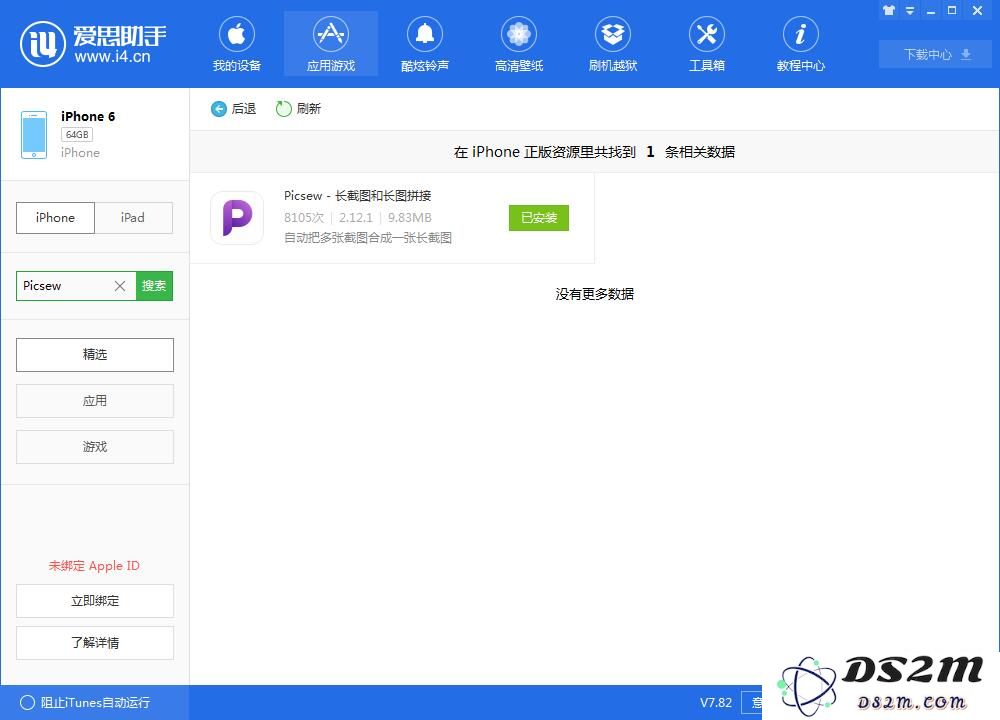Click the 没有更多数据 no more data text
1000x720 pixels.
[594, 294]
